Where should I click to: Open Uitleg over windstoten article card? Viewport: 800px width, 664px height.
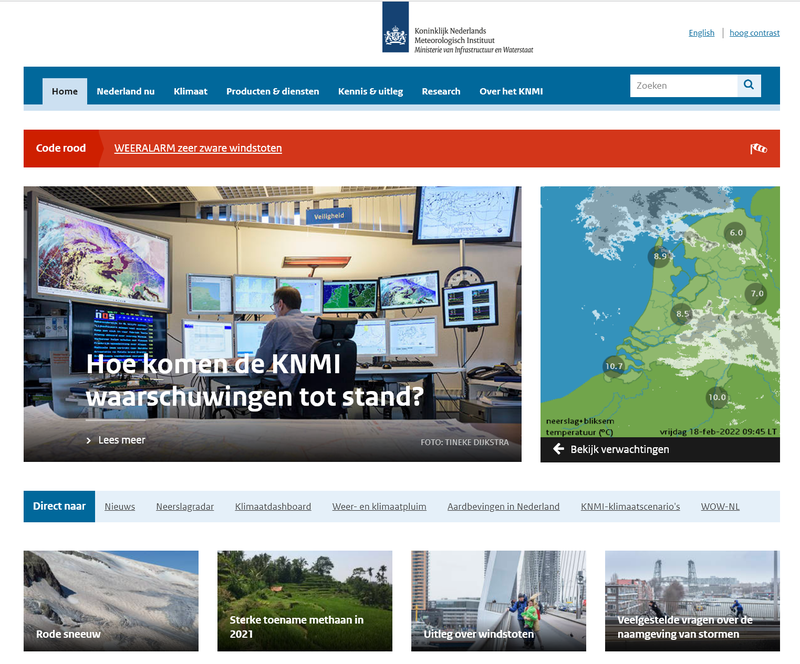498,601
